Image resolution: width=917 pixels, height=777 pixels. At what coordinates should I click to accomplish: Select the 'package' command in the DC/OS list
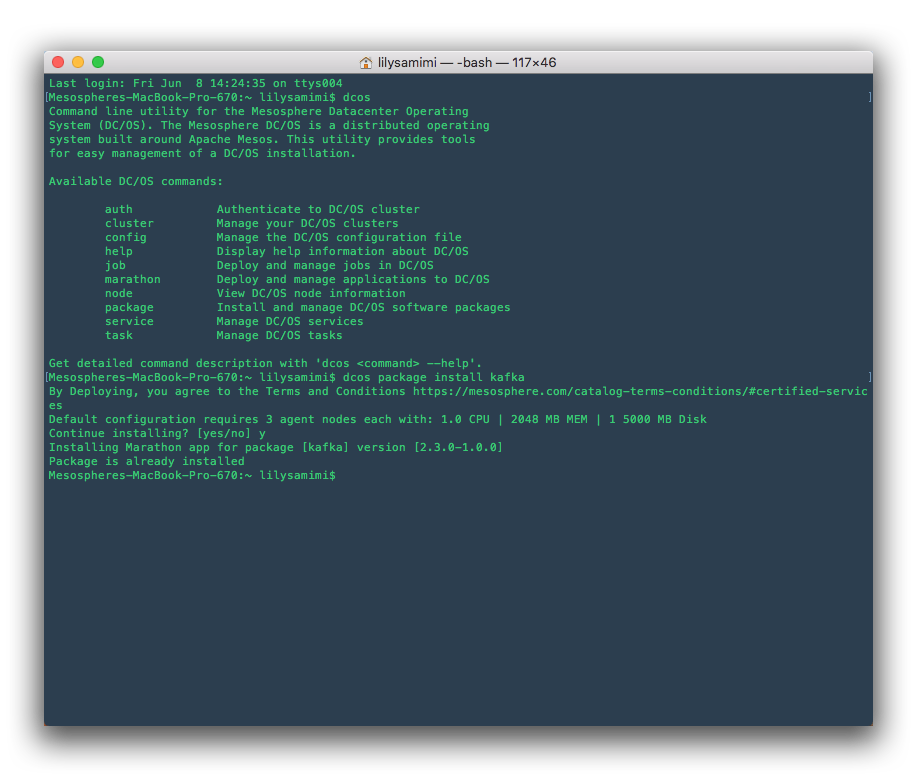click(x=129, y=307)
